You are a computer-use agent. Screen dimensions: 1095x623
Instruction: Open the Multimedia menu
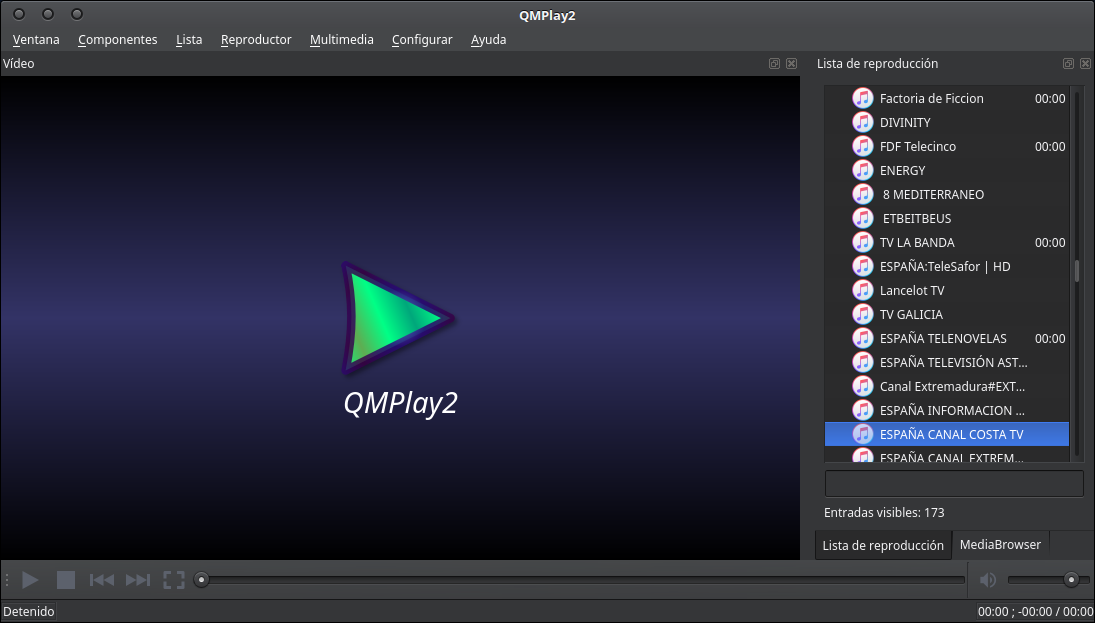[x=342, y=40]
